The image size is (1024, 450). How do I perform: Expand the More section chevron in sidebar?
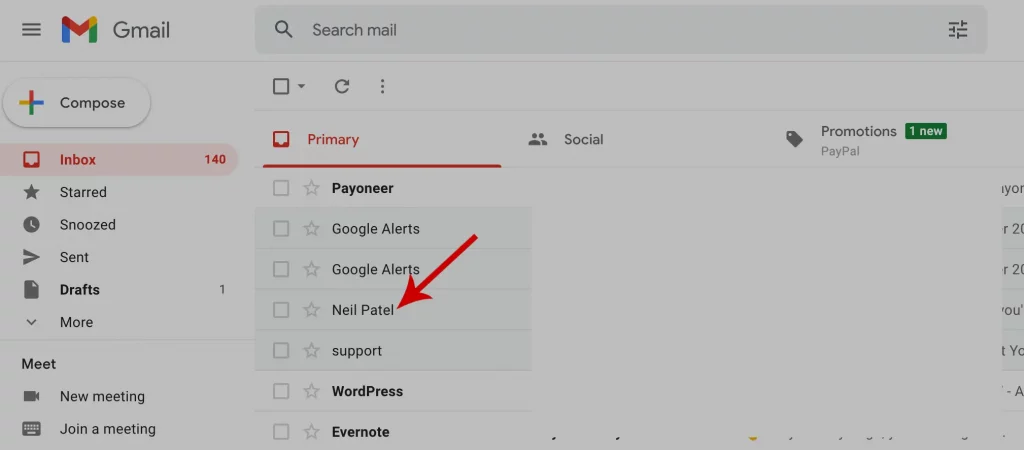[x=31, y=322]
